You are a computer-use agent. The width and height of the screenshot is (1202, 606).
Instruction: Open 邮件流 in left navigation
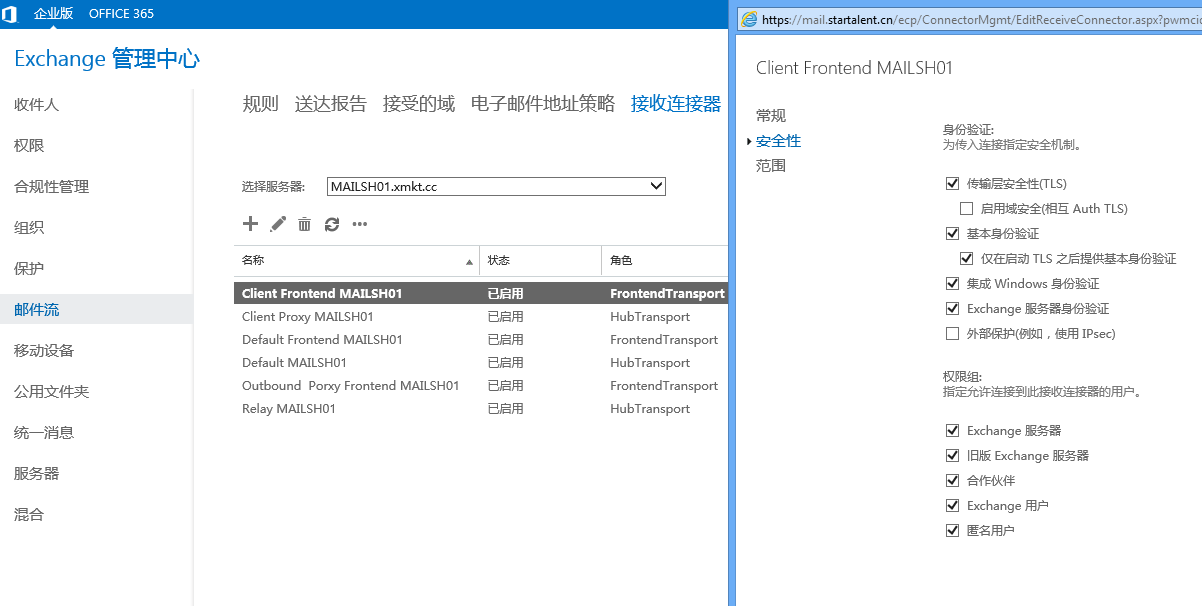[x=96, y=309]
